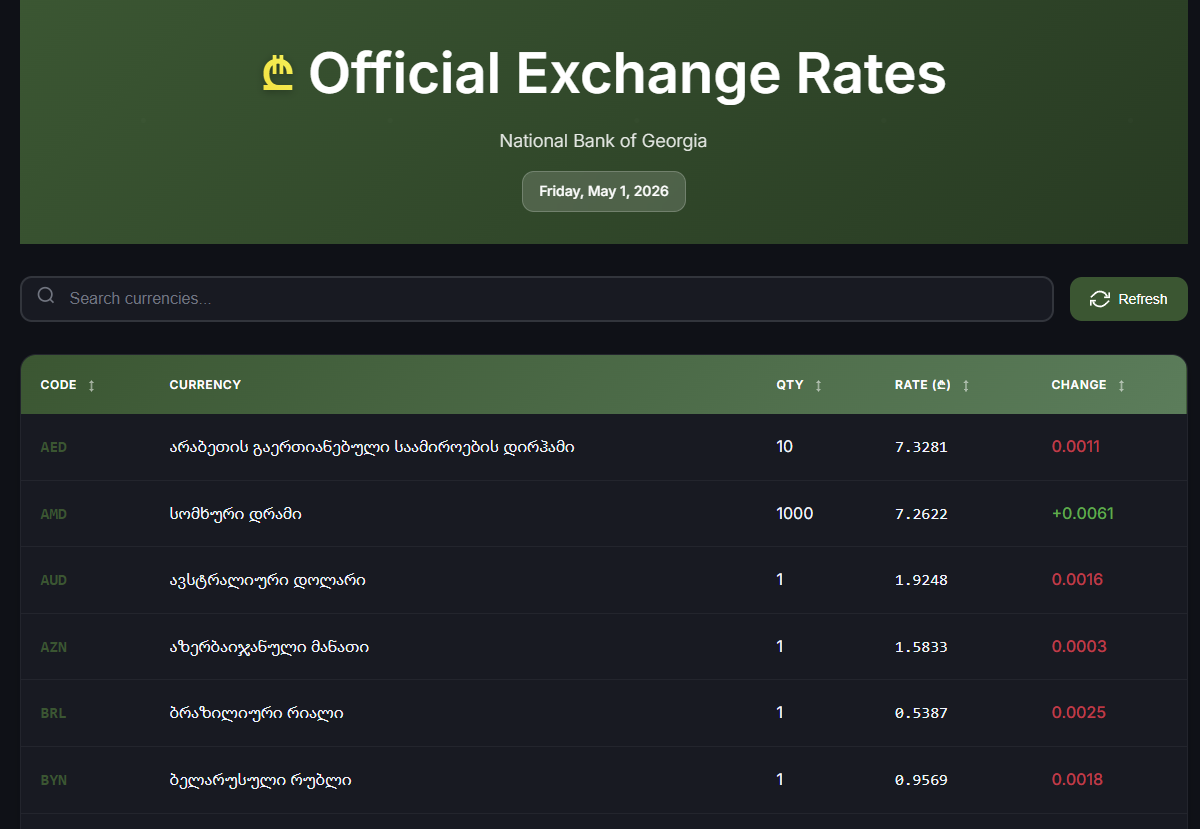This screenshot has width=1200, height=829.
Task: Click the CODE column header label
Action: [58, 385]
